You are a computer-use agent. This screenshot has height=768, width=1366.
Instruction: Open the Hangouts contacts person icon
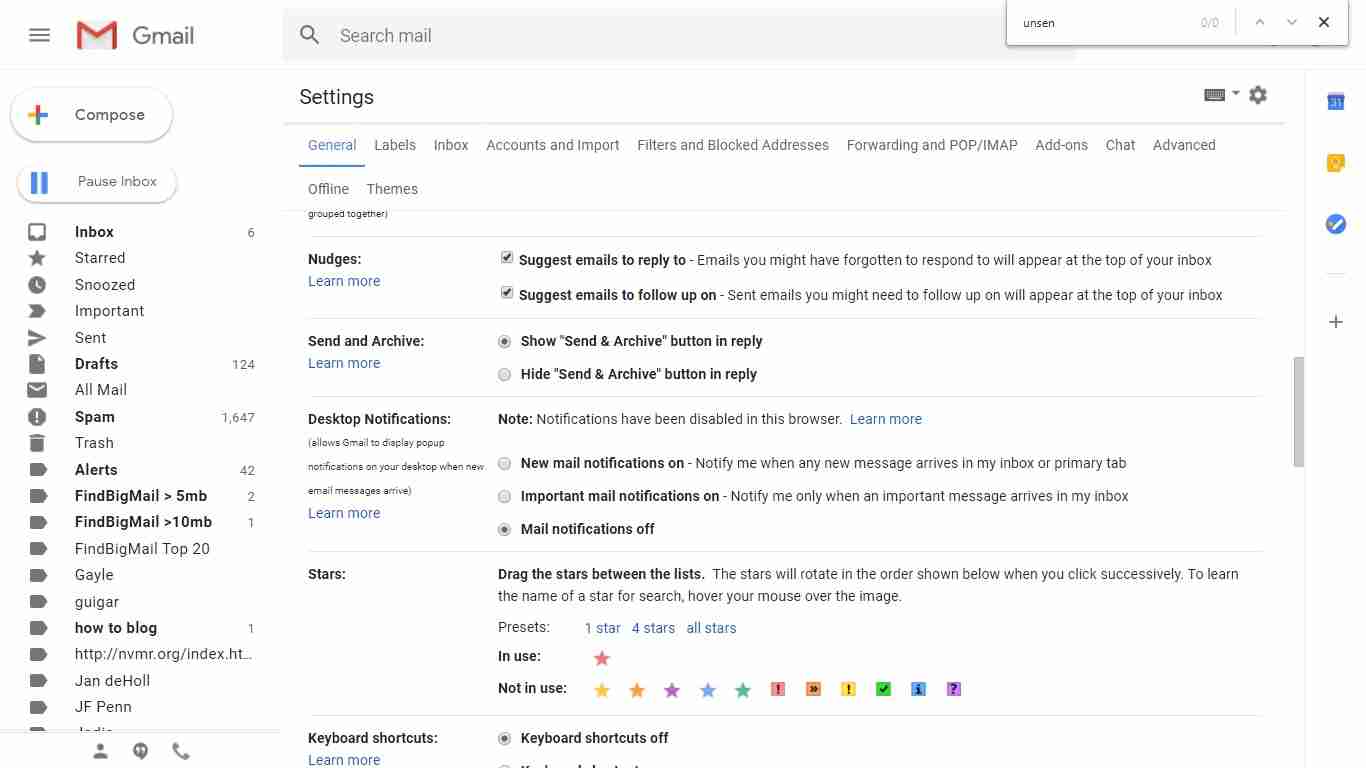click(x=100, y=751)
